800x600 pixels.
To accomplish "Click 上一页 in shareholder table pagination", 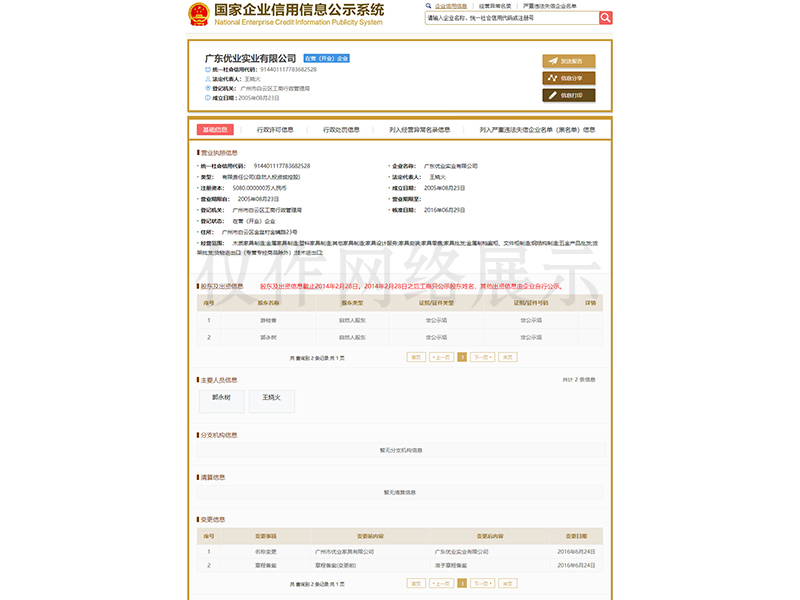I will [441, 357].
